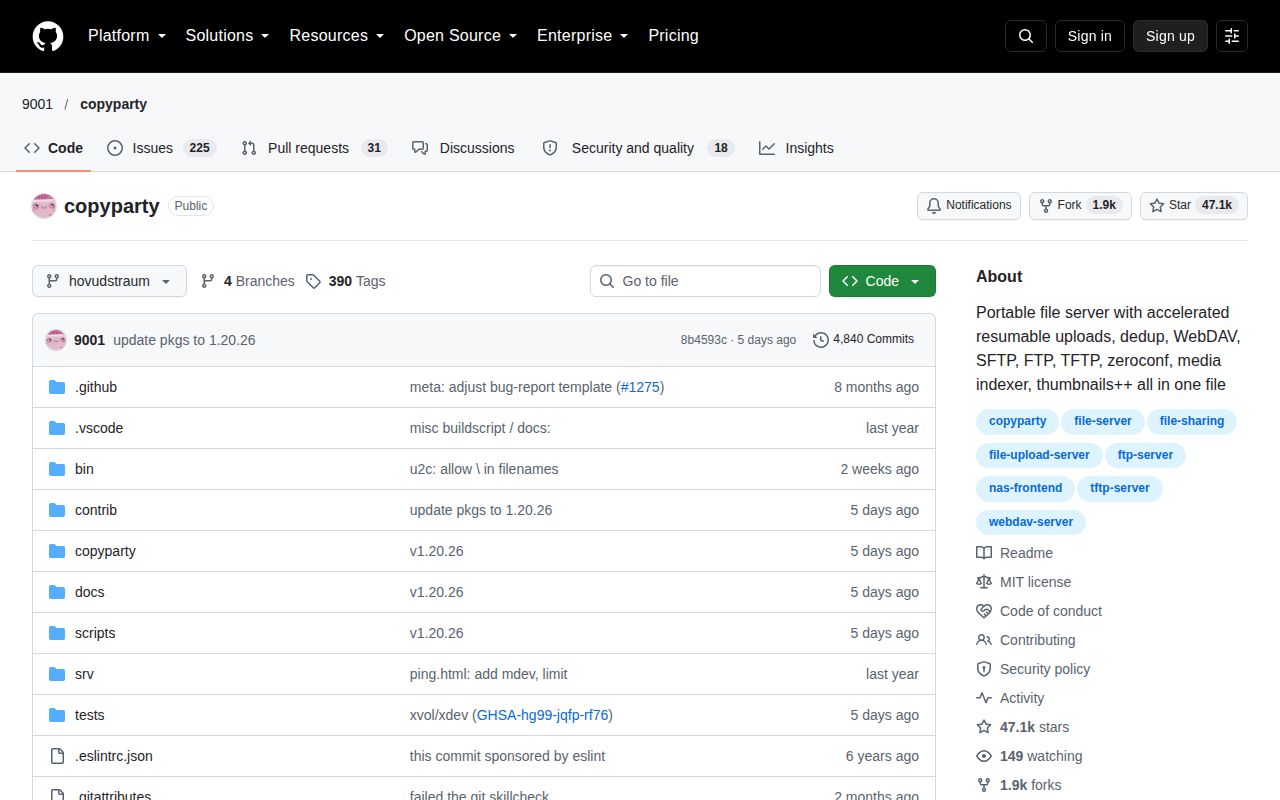1280x800 pixels.
Task: Expand the Open Source menu
Action: (x=460, y=36)
